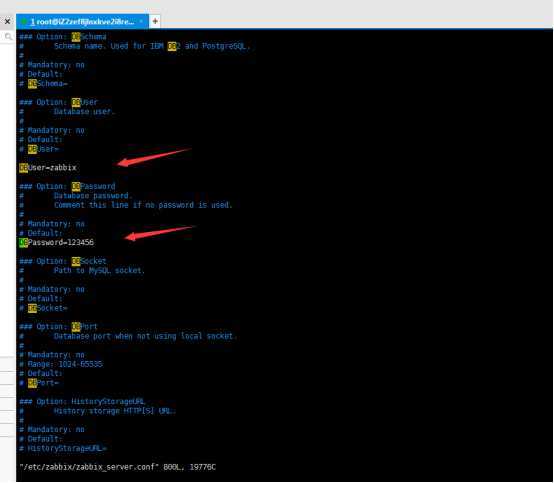Click the red arrow pointing to DBPassword line
Viewport: 554px width, 483px height.
[x=160, y=233]
